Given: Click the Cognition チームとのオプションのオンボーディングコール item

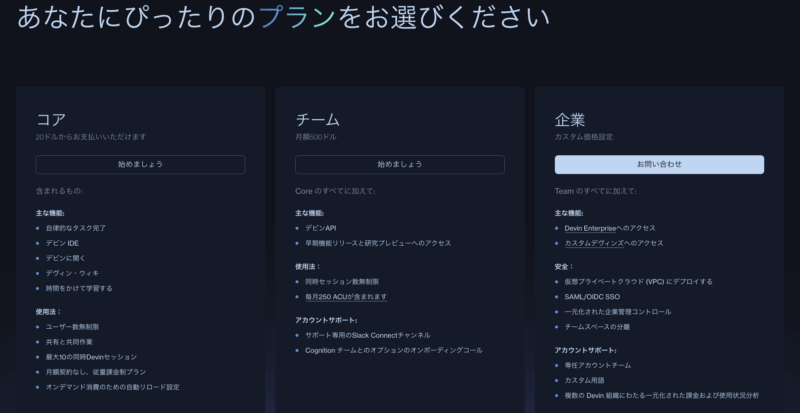Looking at the screenshot, I should (x=394, y=350).
